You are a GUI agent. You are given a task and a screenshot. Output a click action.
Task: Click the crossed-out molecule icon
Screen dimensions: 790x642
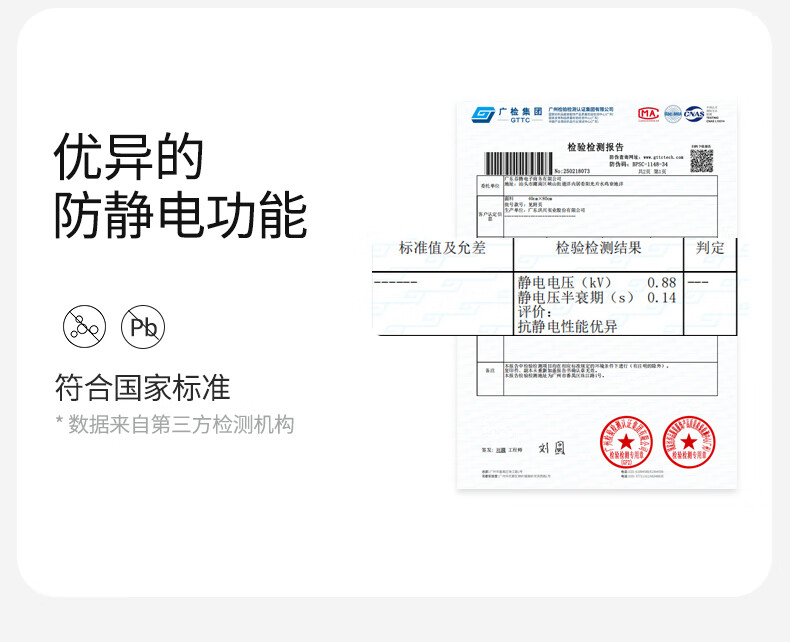coord(85,327)
